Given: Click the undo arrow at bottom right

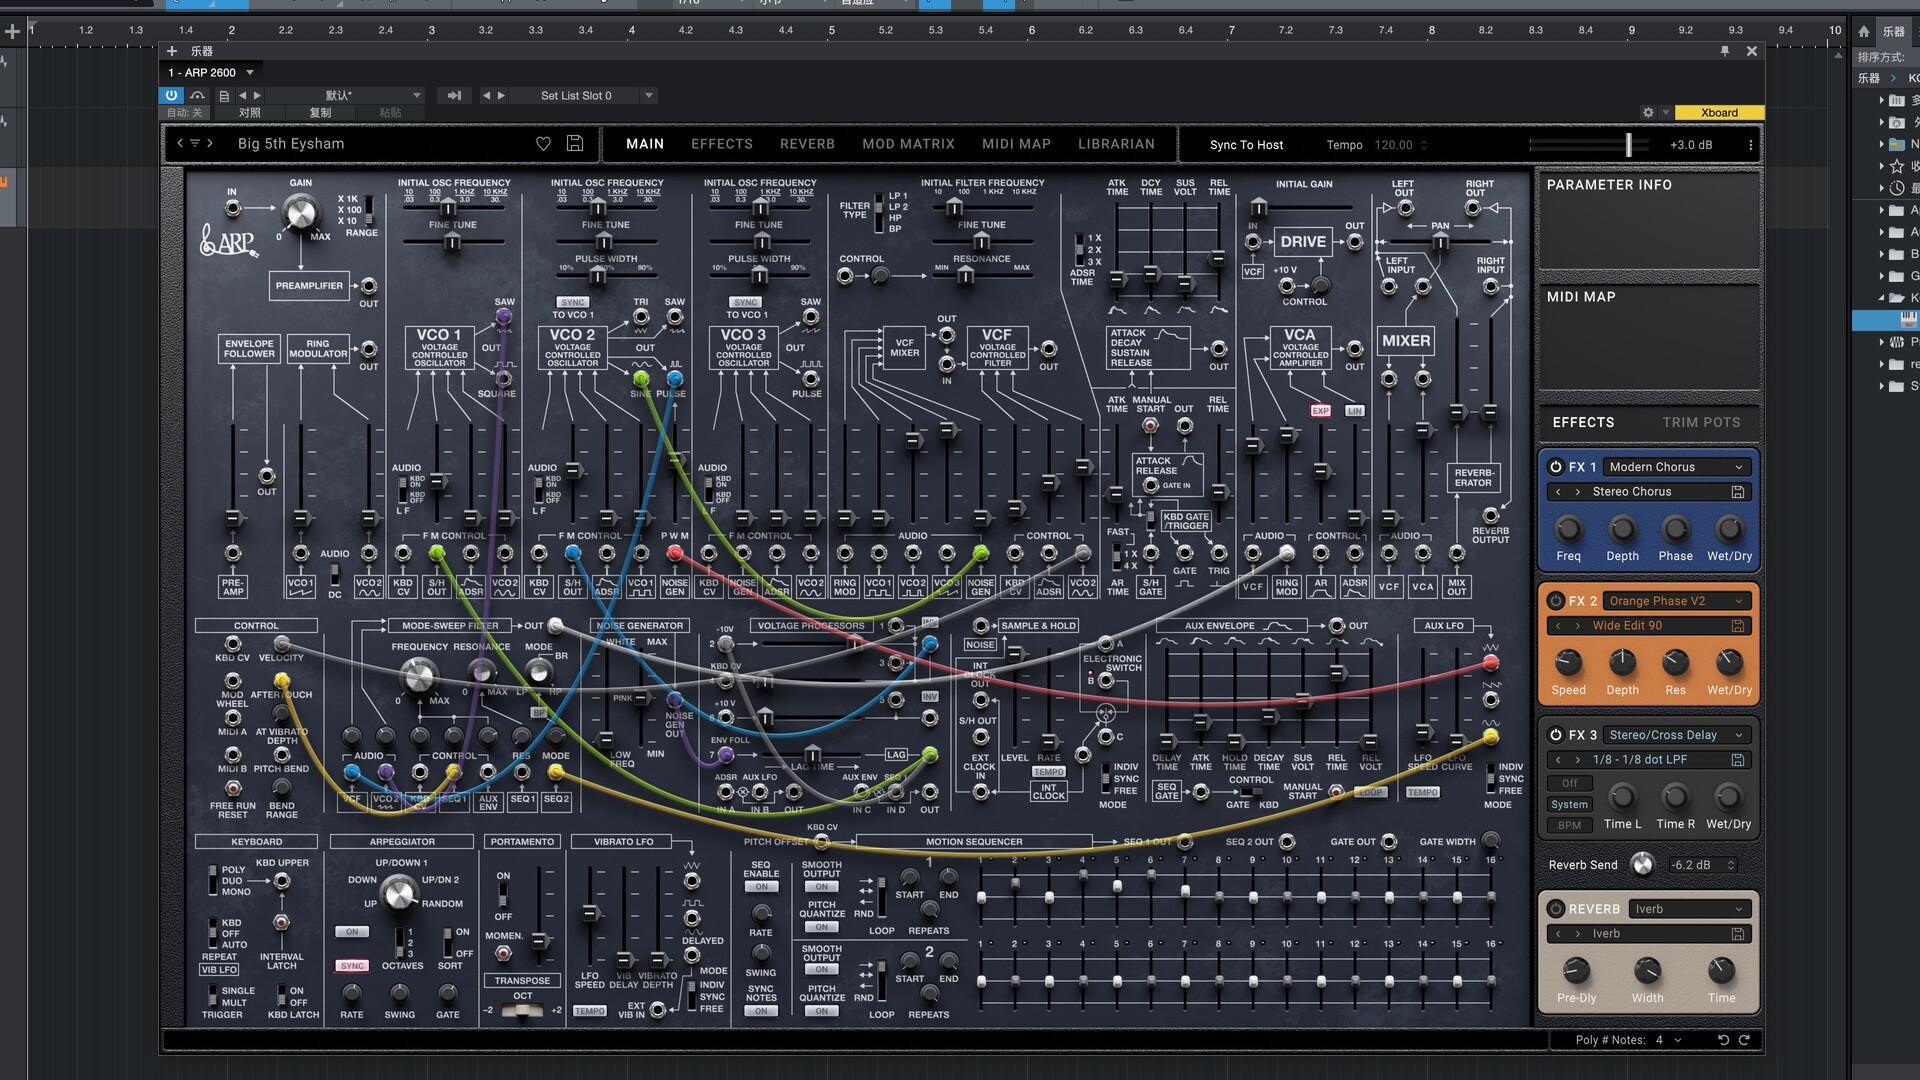Looking at the screenshot, I should point(1723,1040).
